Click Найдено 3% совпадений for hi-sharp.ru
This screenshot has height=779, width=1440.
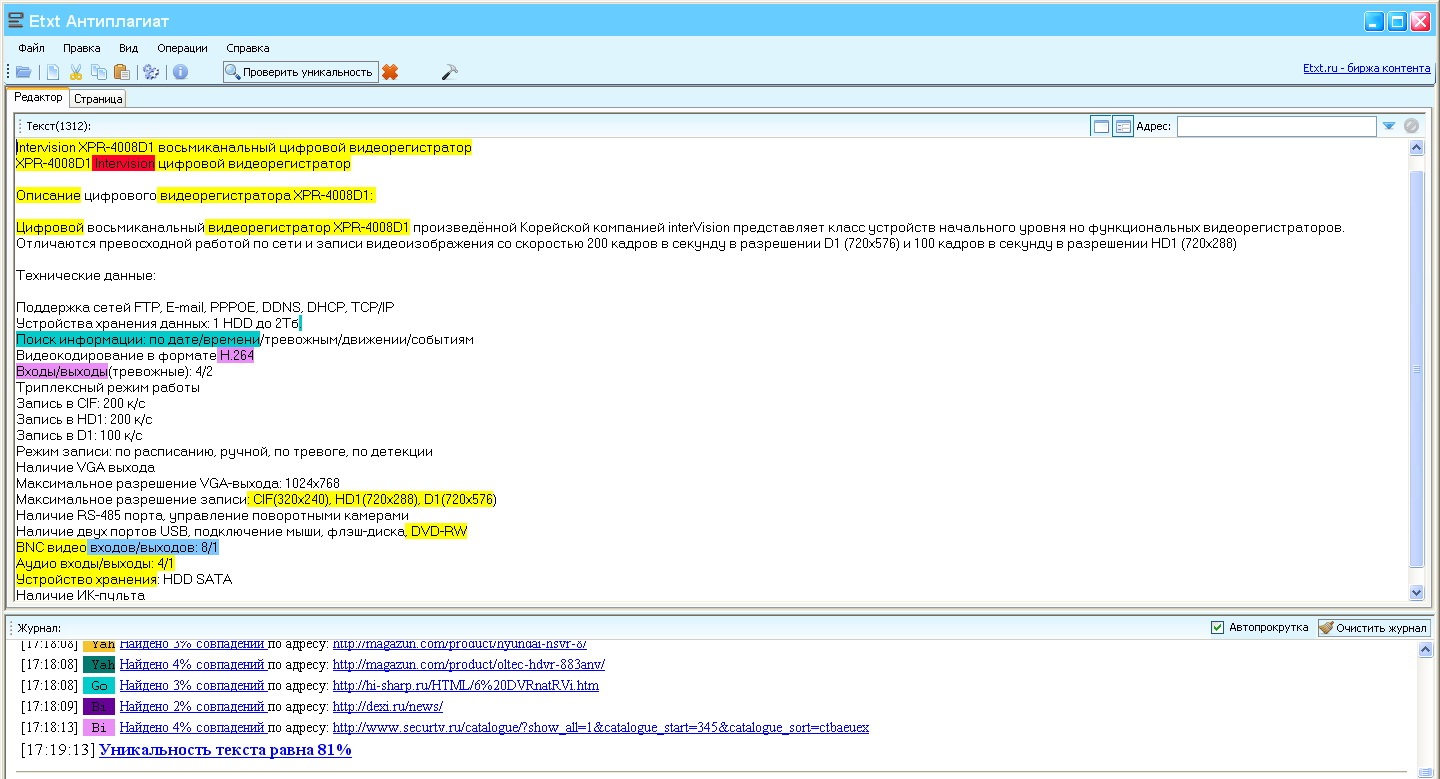tap(192, 685)
